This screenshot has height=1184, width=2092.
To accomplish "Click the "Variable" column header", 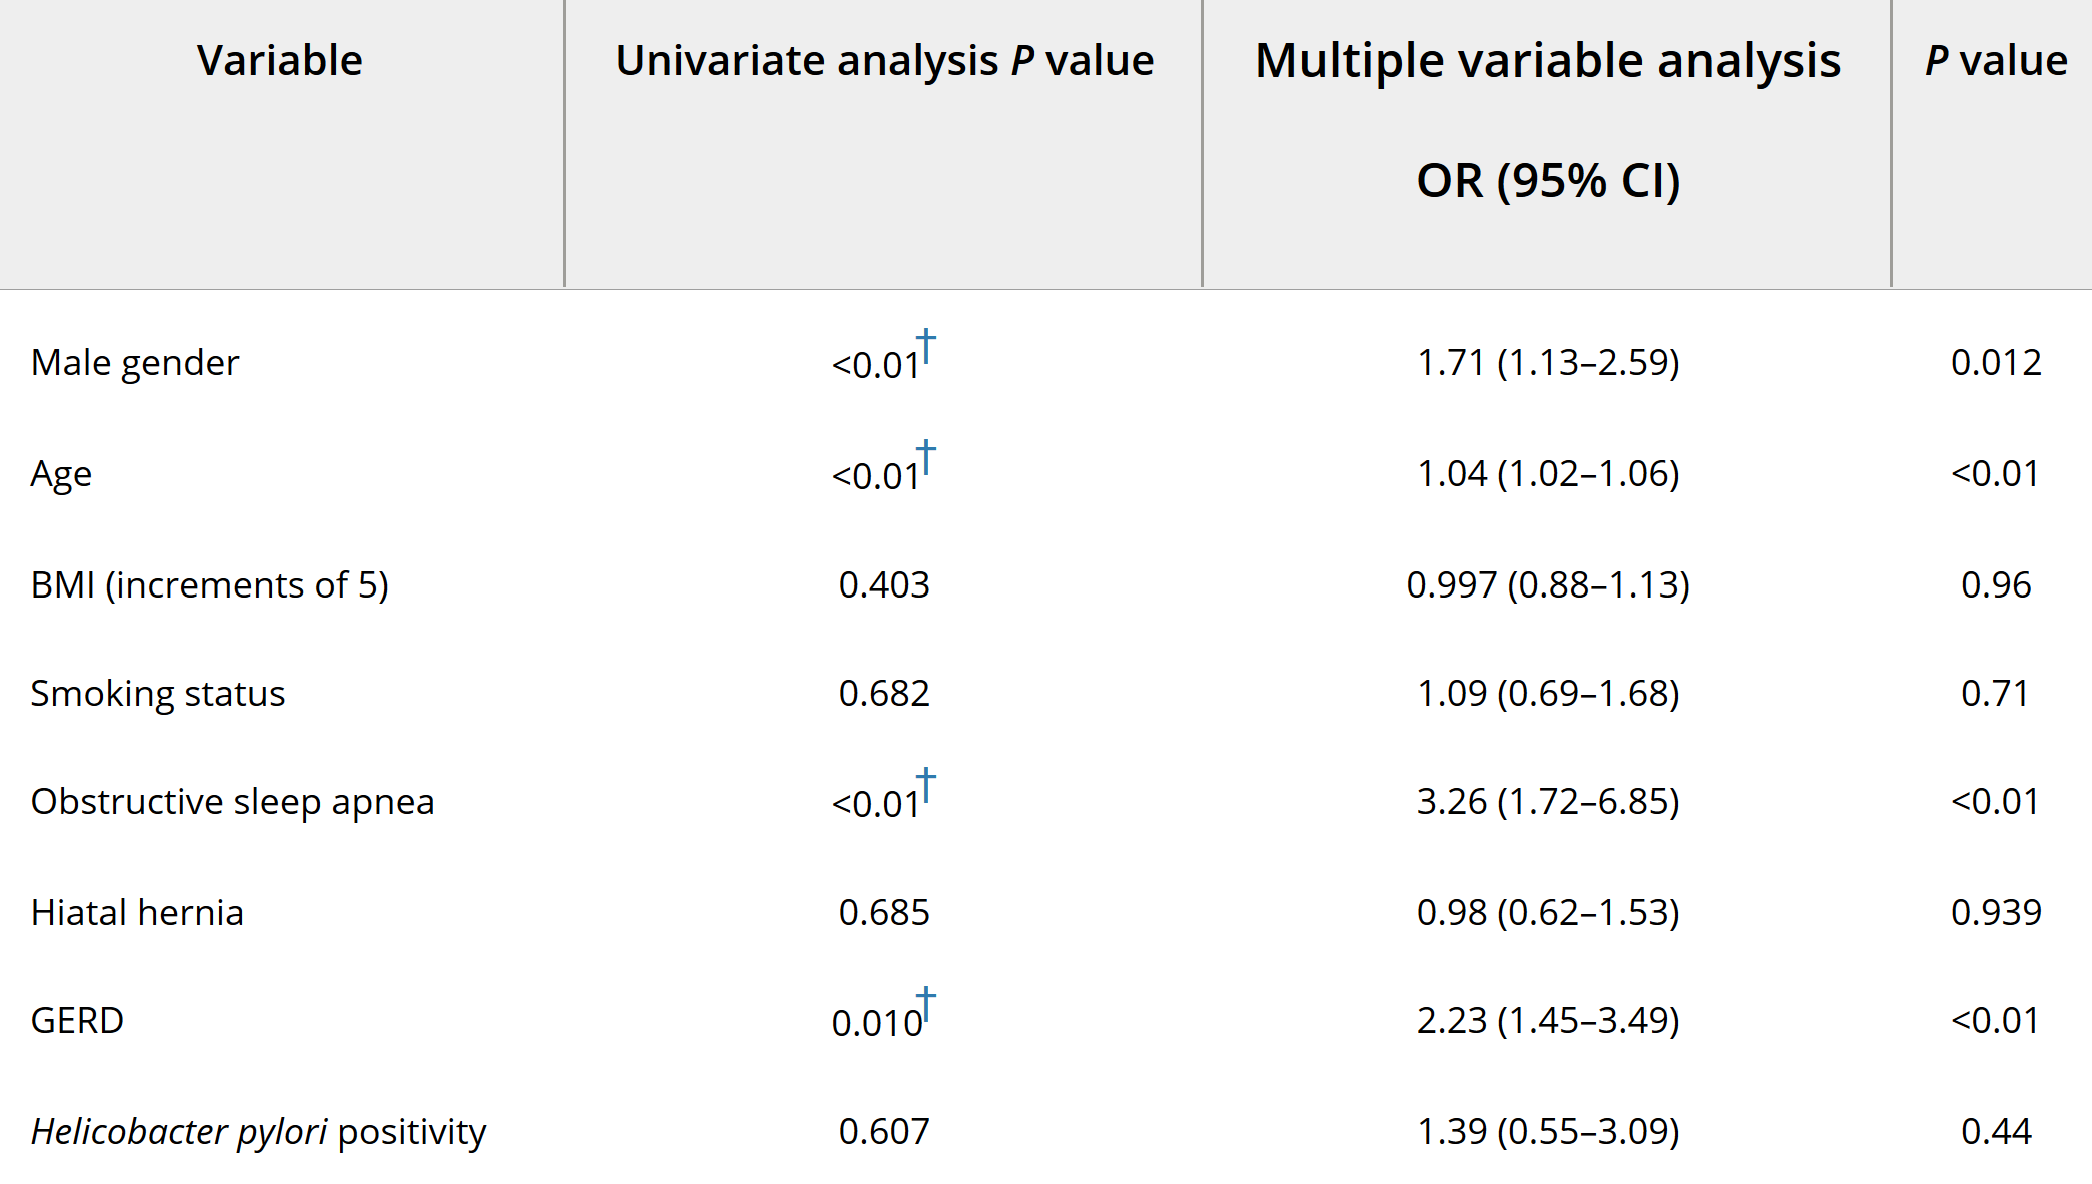I will [280, 61].
